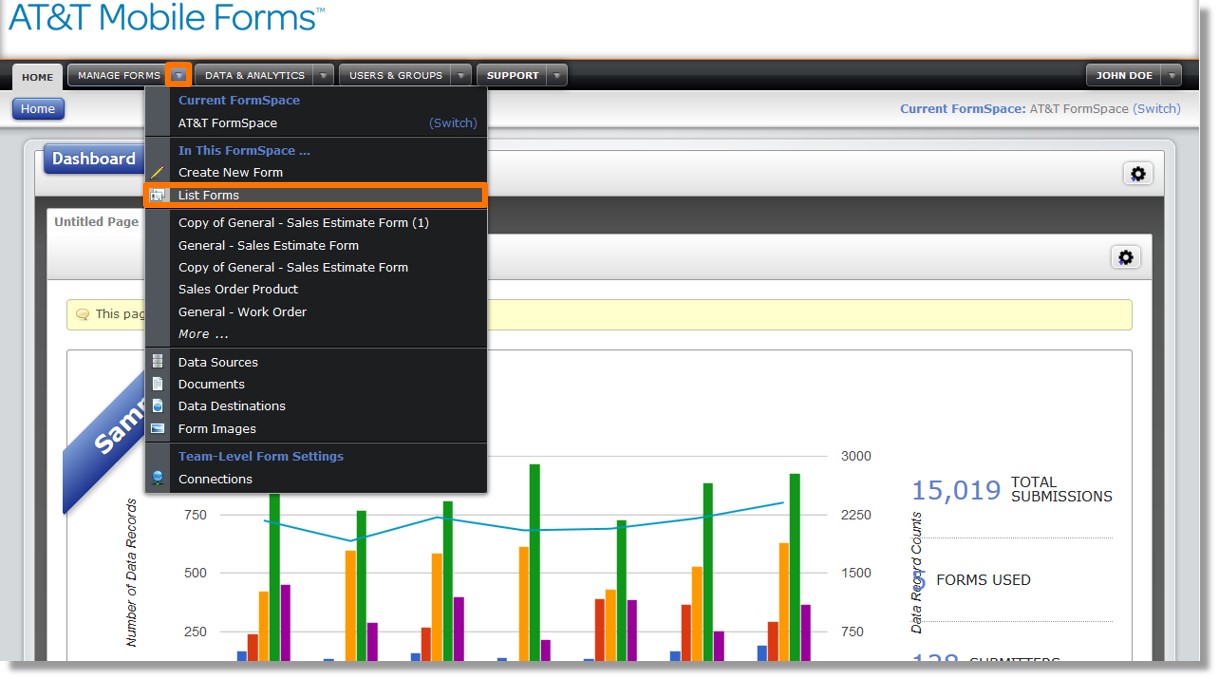Click the (Switch) link in the breadcrumb bar
This screenshot has height=679, width=1218.
pos(1157,109)
